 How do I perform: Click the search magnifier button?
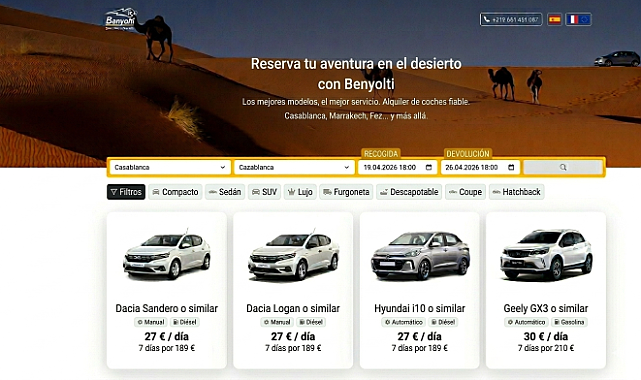(x=563, y=167)
